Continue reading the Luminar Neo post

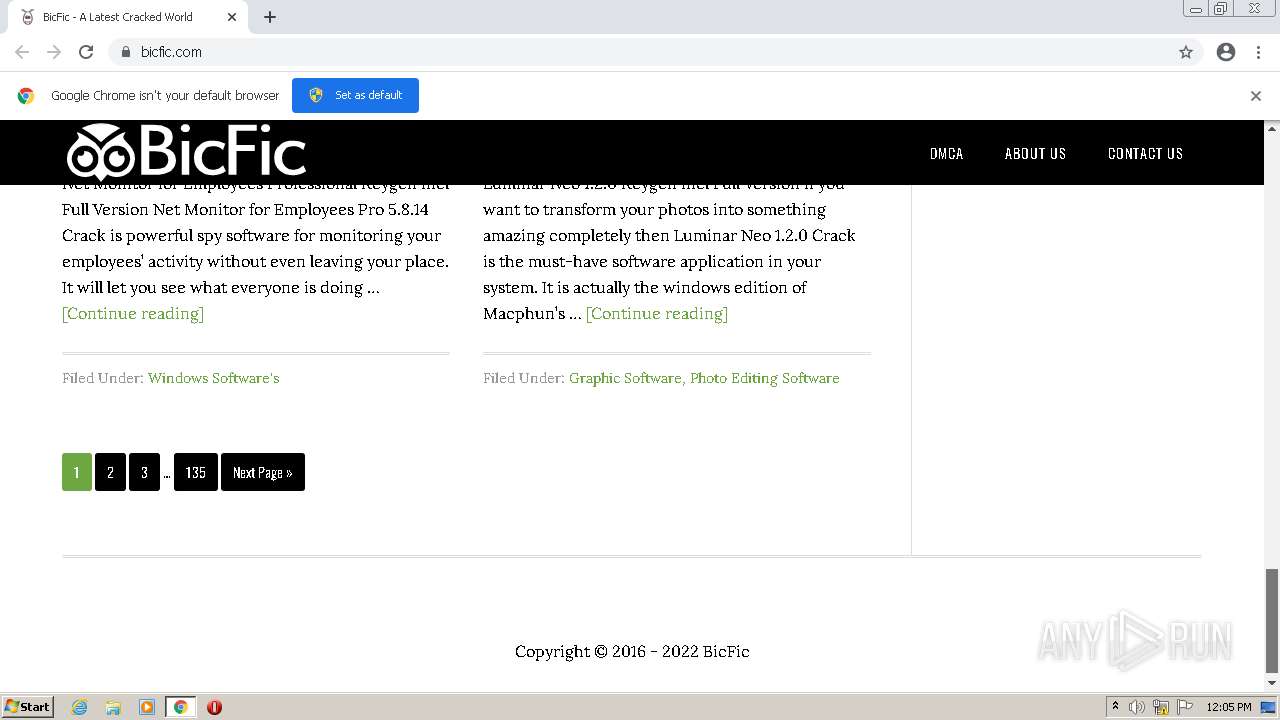[657, 313]
